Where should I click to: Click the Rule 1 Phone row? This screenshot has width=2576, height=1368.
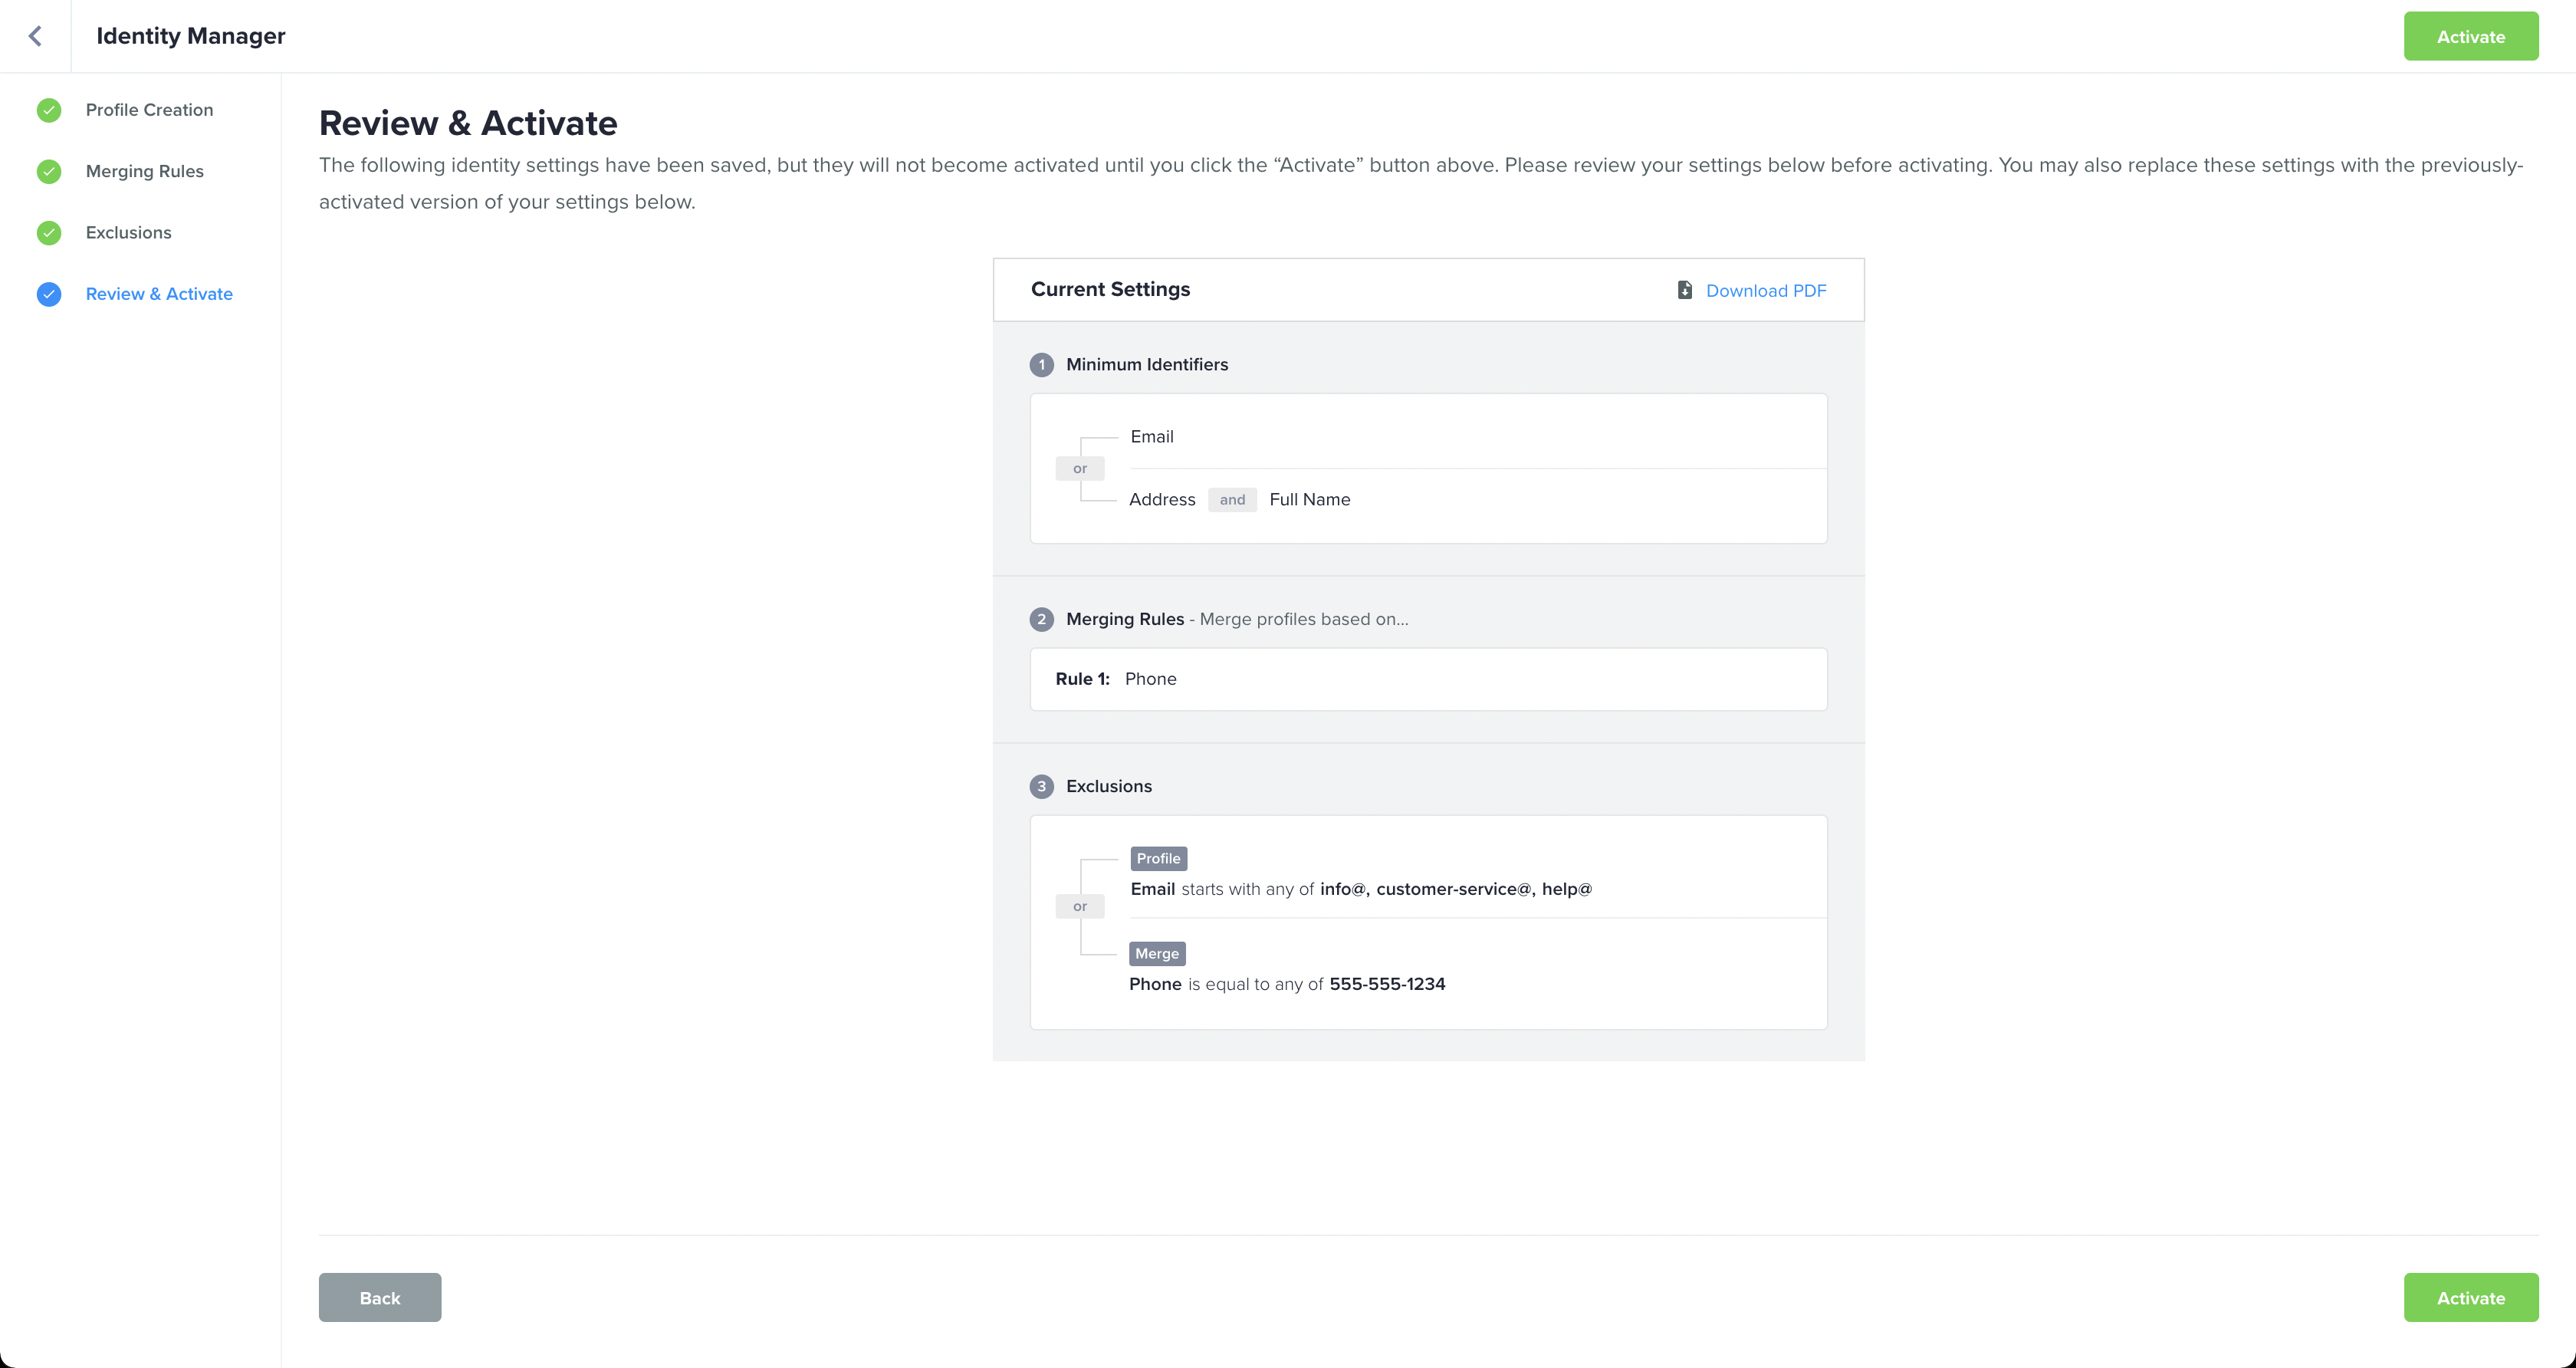click(1427, 679)
